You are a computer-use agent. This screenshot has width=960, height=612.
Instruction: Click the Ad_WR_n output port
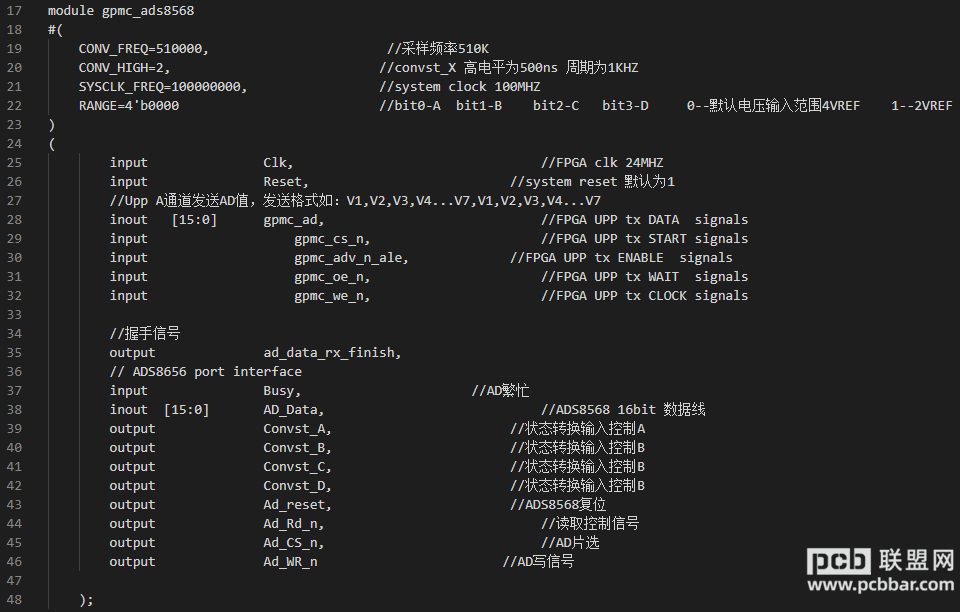(290, 562)
